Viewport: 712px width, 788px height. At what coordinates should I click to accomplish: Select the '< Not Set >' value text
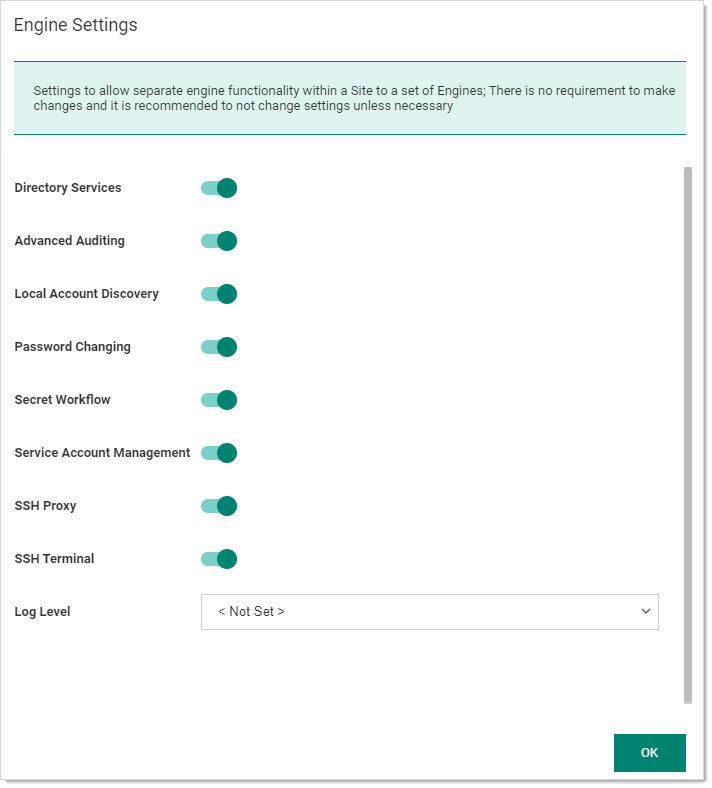[x=251, y=612]
